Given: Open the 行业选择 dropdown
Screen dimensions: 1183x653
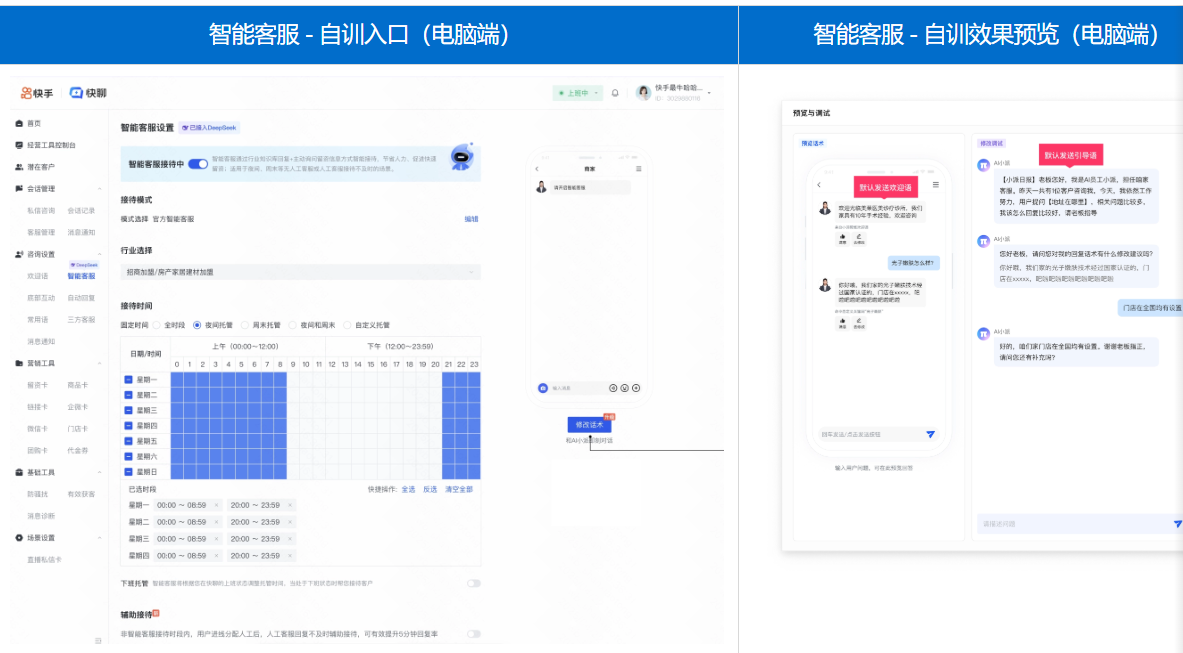Looking at the screenshot, I should (300, 273).
